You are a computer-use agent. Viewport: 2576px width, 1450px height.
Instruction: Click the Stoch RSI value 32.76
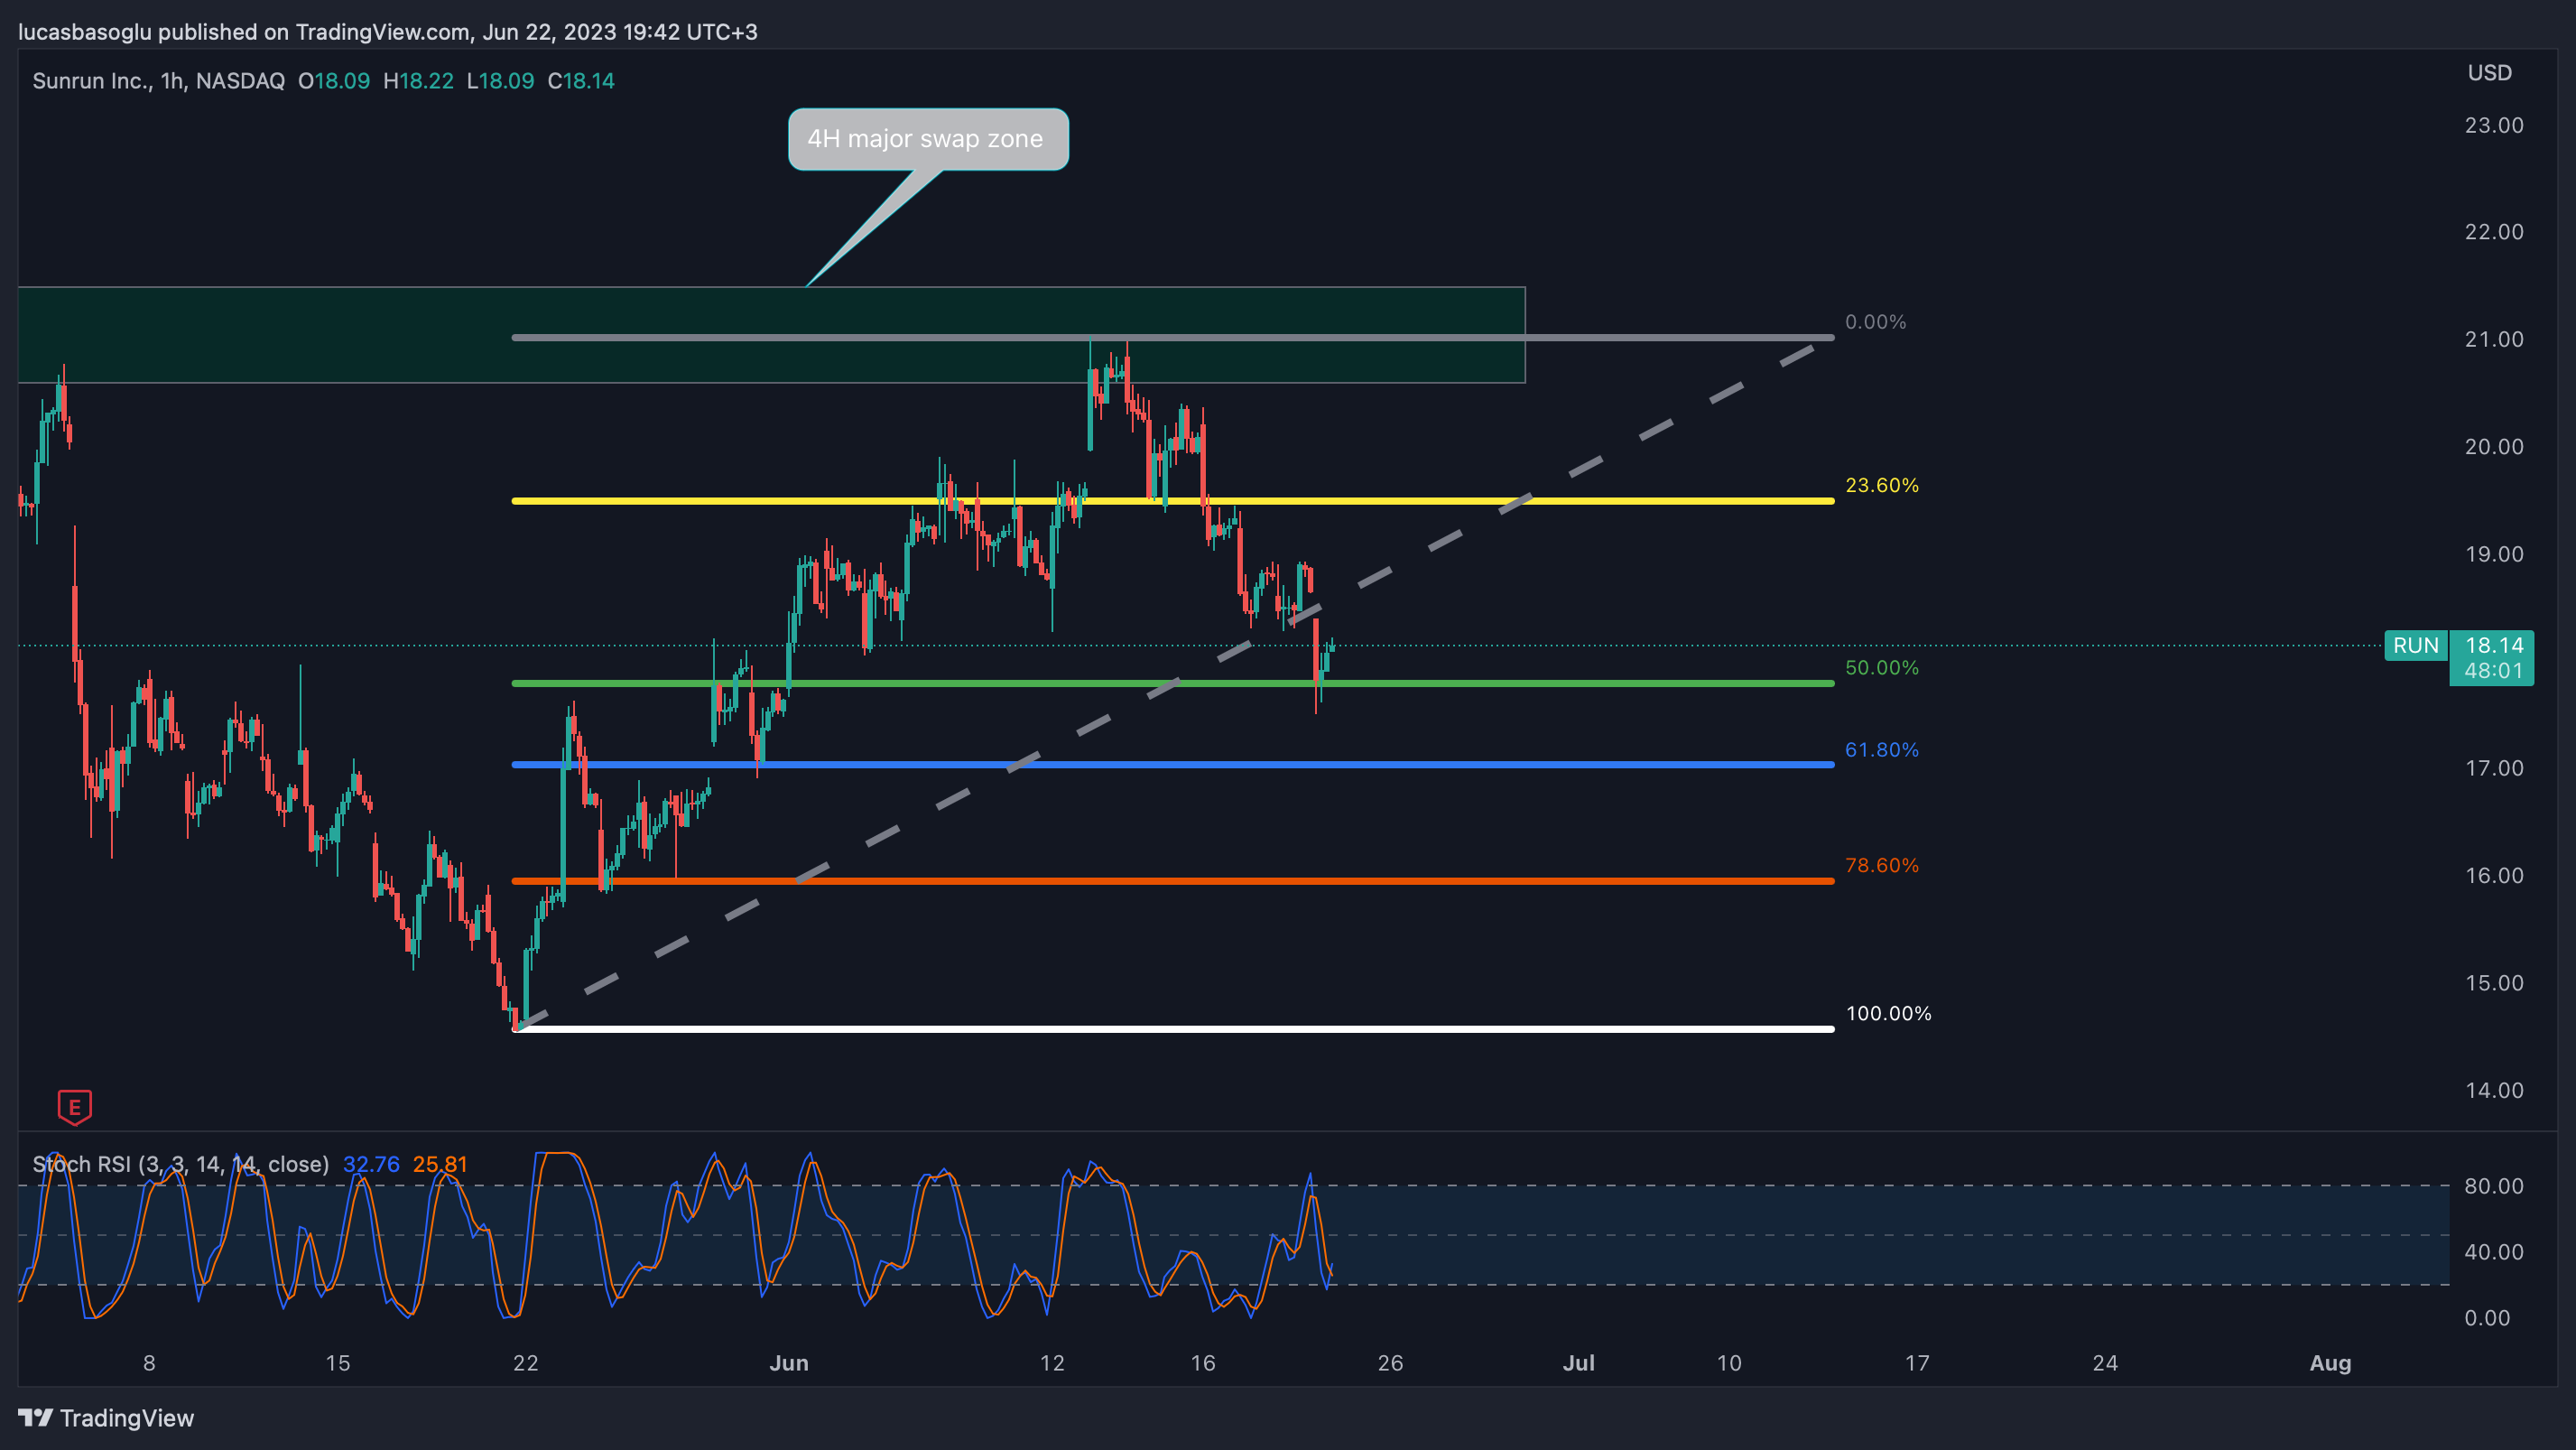tap(371, 1164)
